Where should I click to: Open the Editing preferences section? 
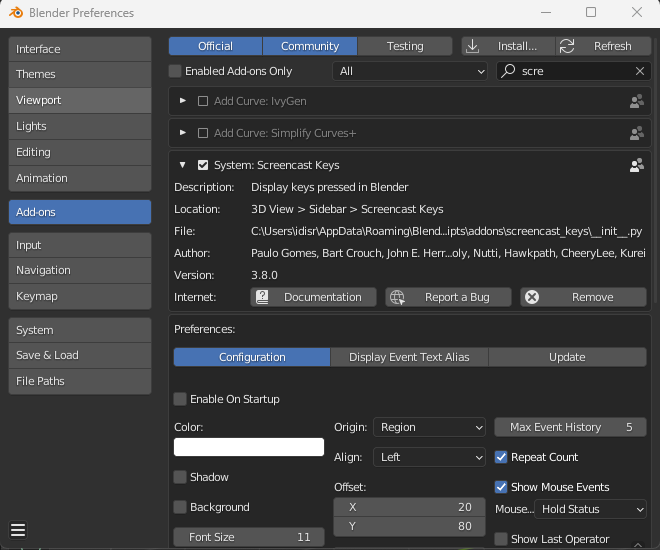tap(80, 152)
